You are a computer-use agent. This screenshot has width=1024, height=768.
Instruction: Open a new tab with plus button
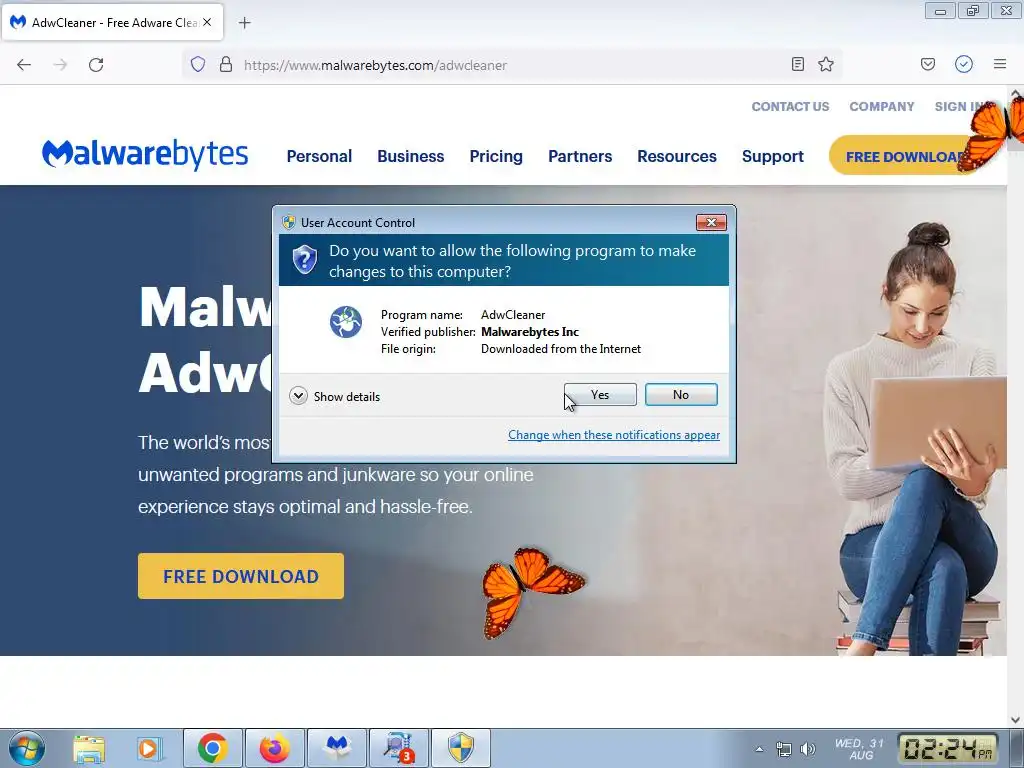(x=244, y=23)
